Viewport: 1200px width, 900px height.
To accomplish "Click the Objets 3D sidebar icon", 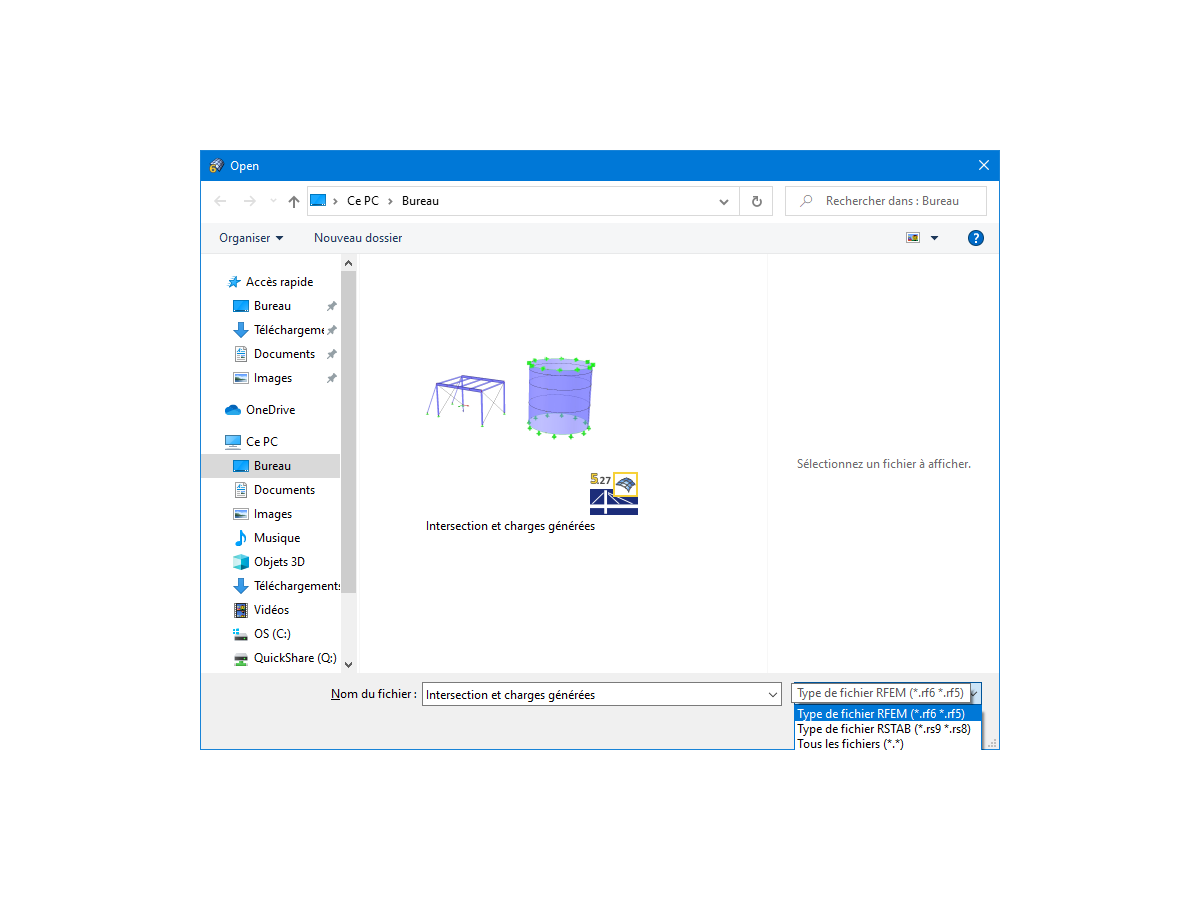I will [x=240, y=561].
